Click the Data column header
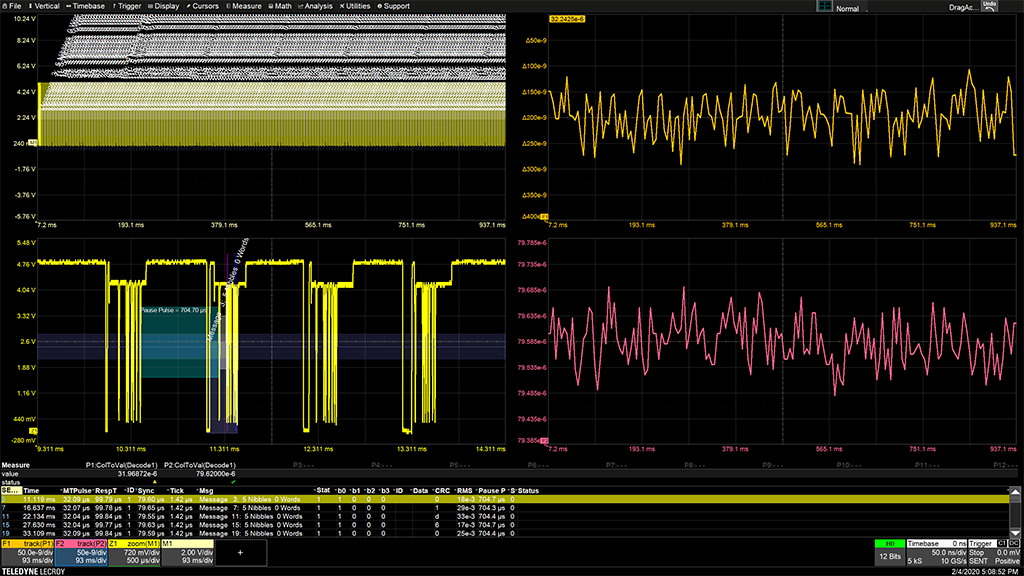The height and width of the screenshot is (576, 1024). 419,490
